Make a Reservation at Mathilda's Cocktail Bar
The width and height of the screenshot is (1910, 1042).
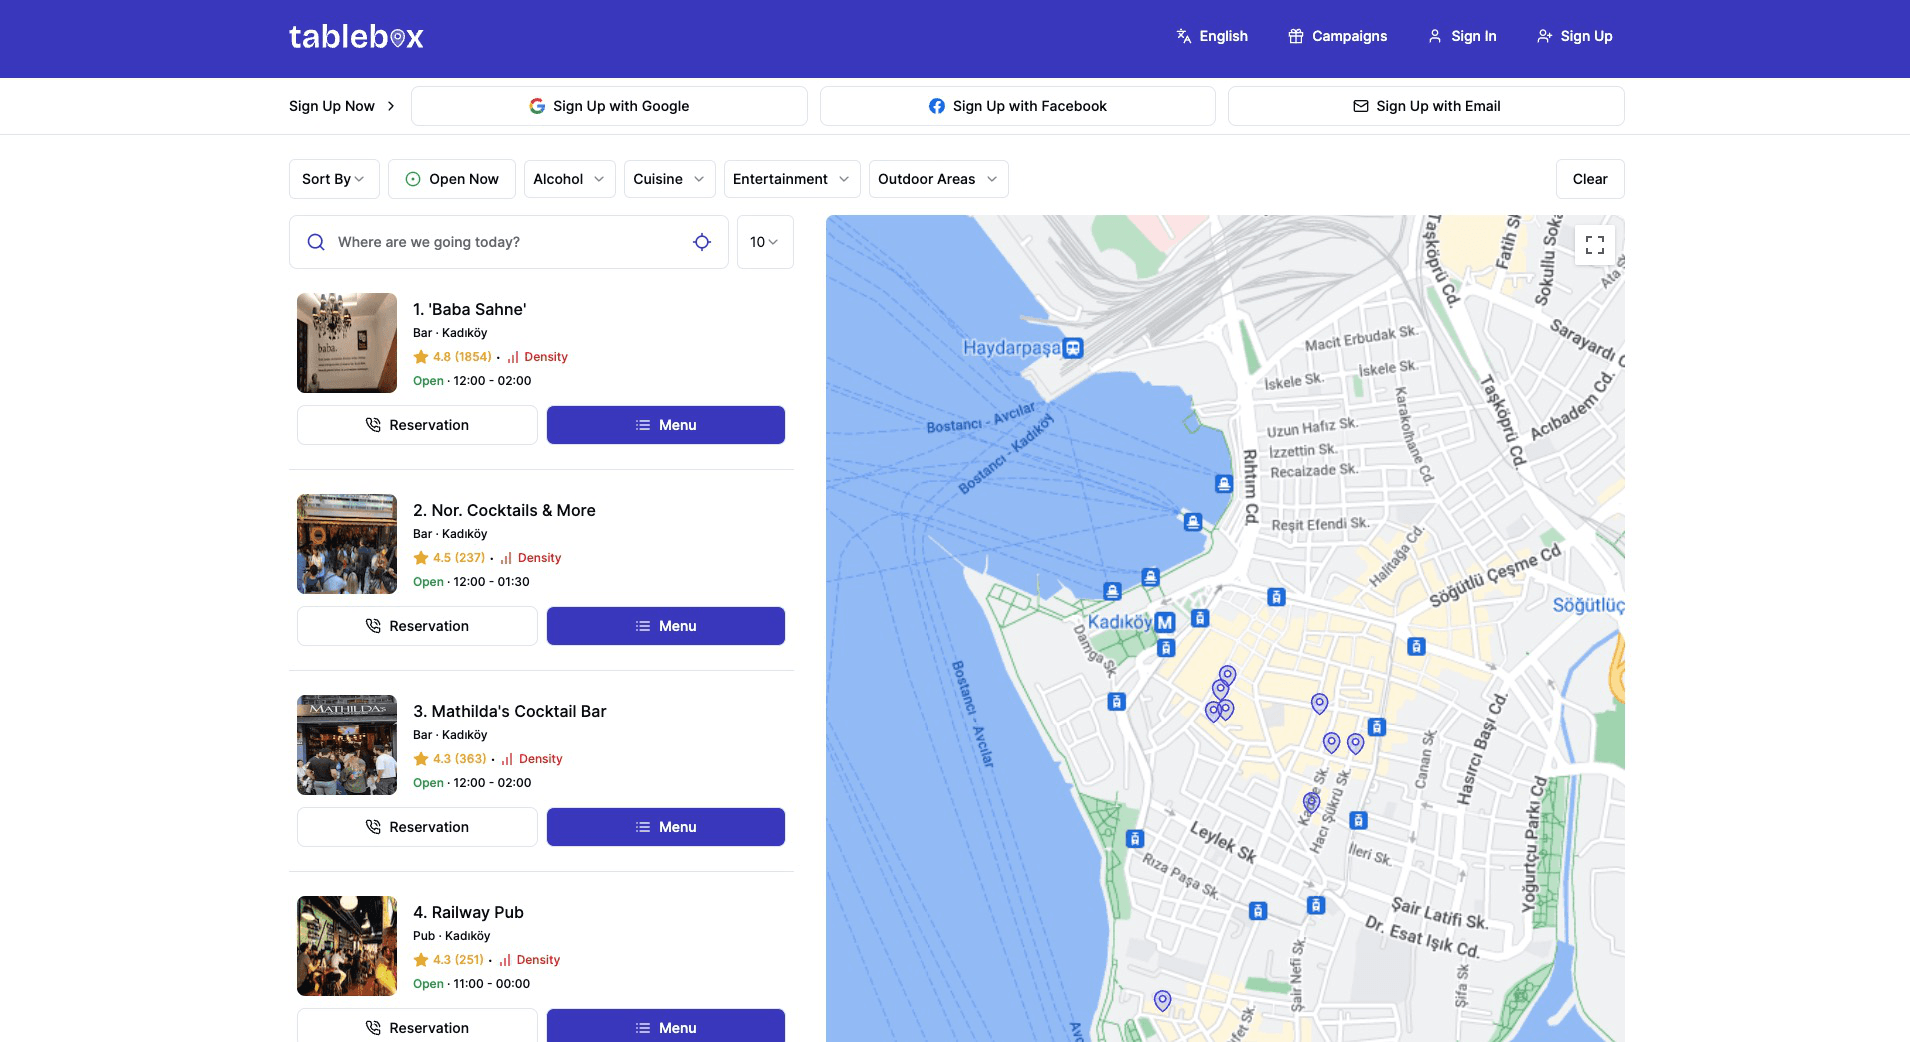tap(417, 827)
